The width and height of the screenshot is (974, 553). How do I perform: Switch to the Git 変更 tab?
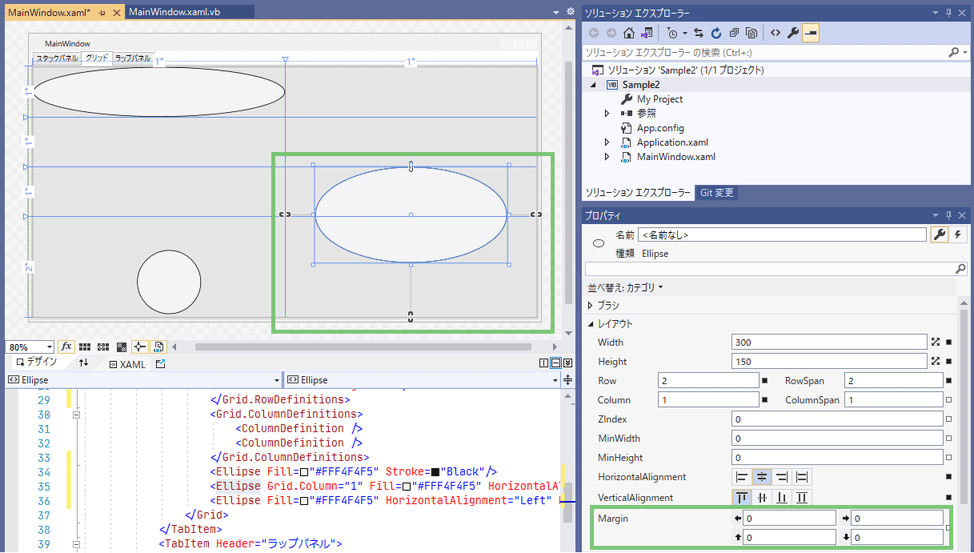point(716,192)
